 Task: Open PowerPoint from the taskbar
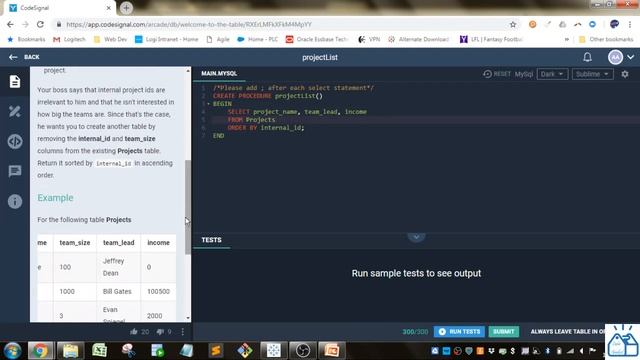[331, 351]
